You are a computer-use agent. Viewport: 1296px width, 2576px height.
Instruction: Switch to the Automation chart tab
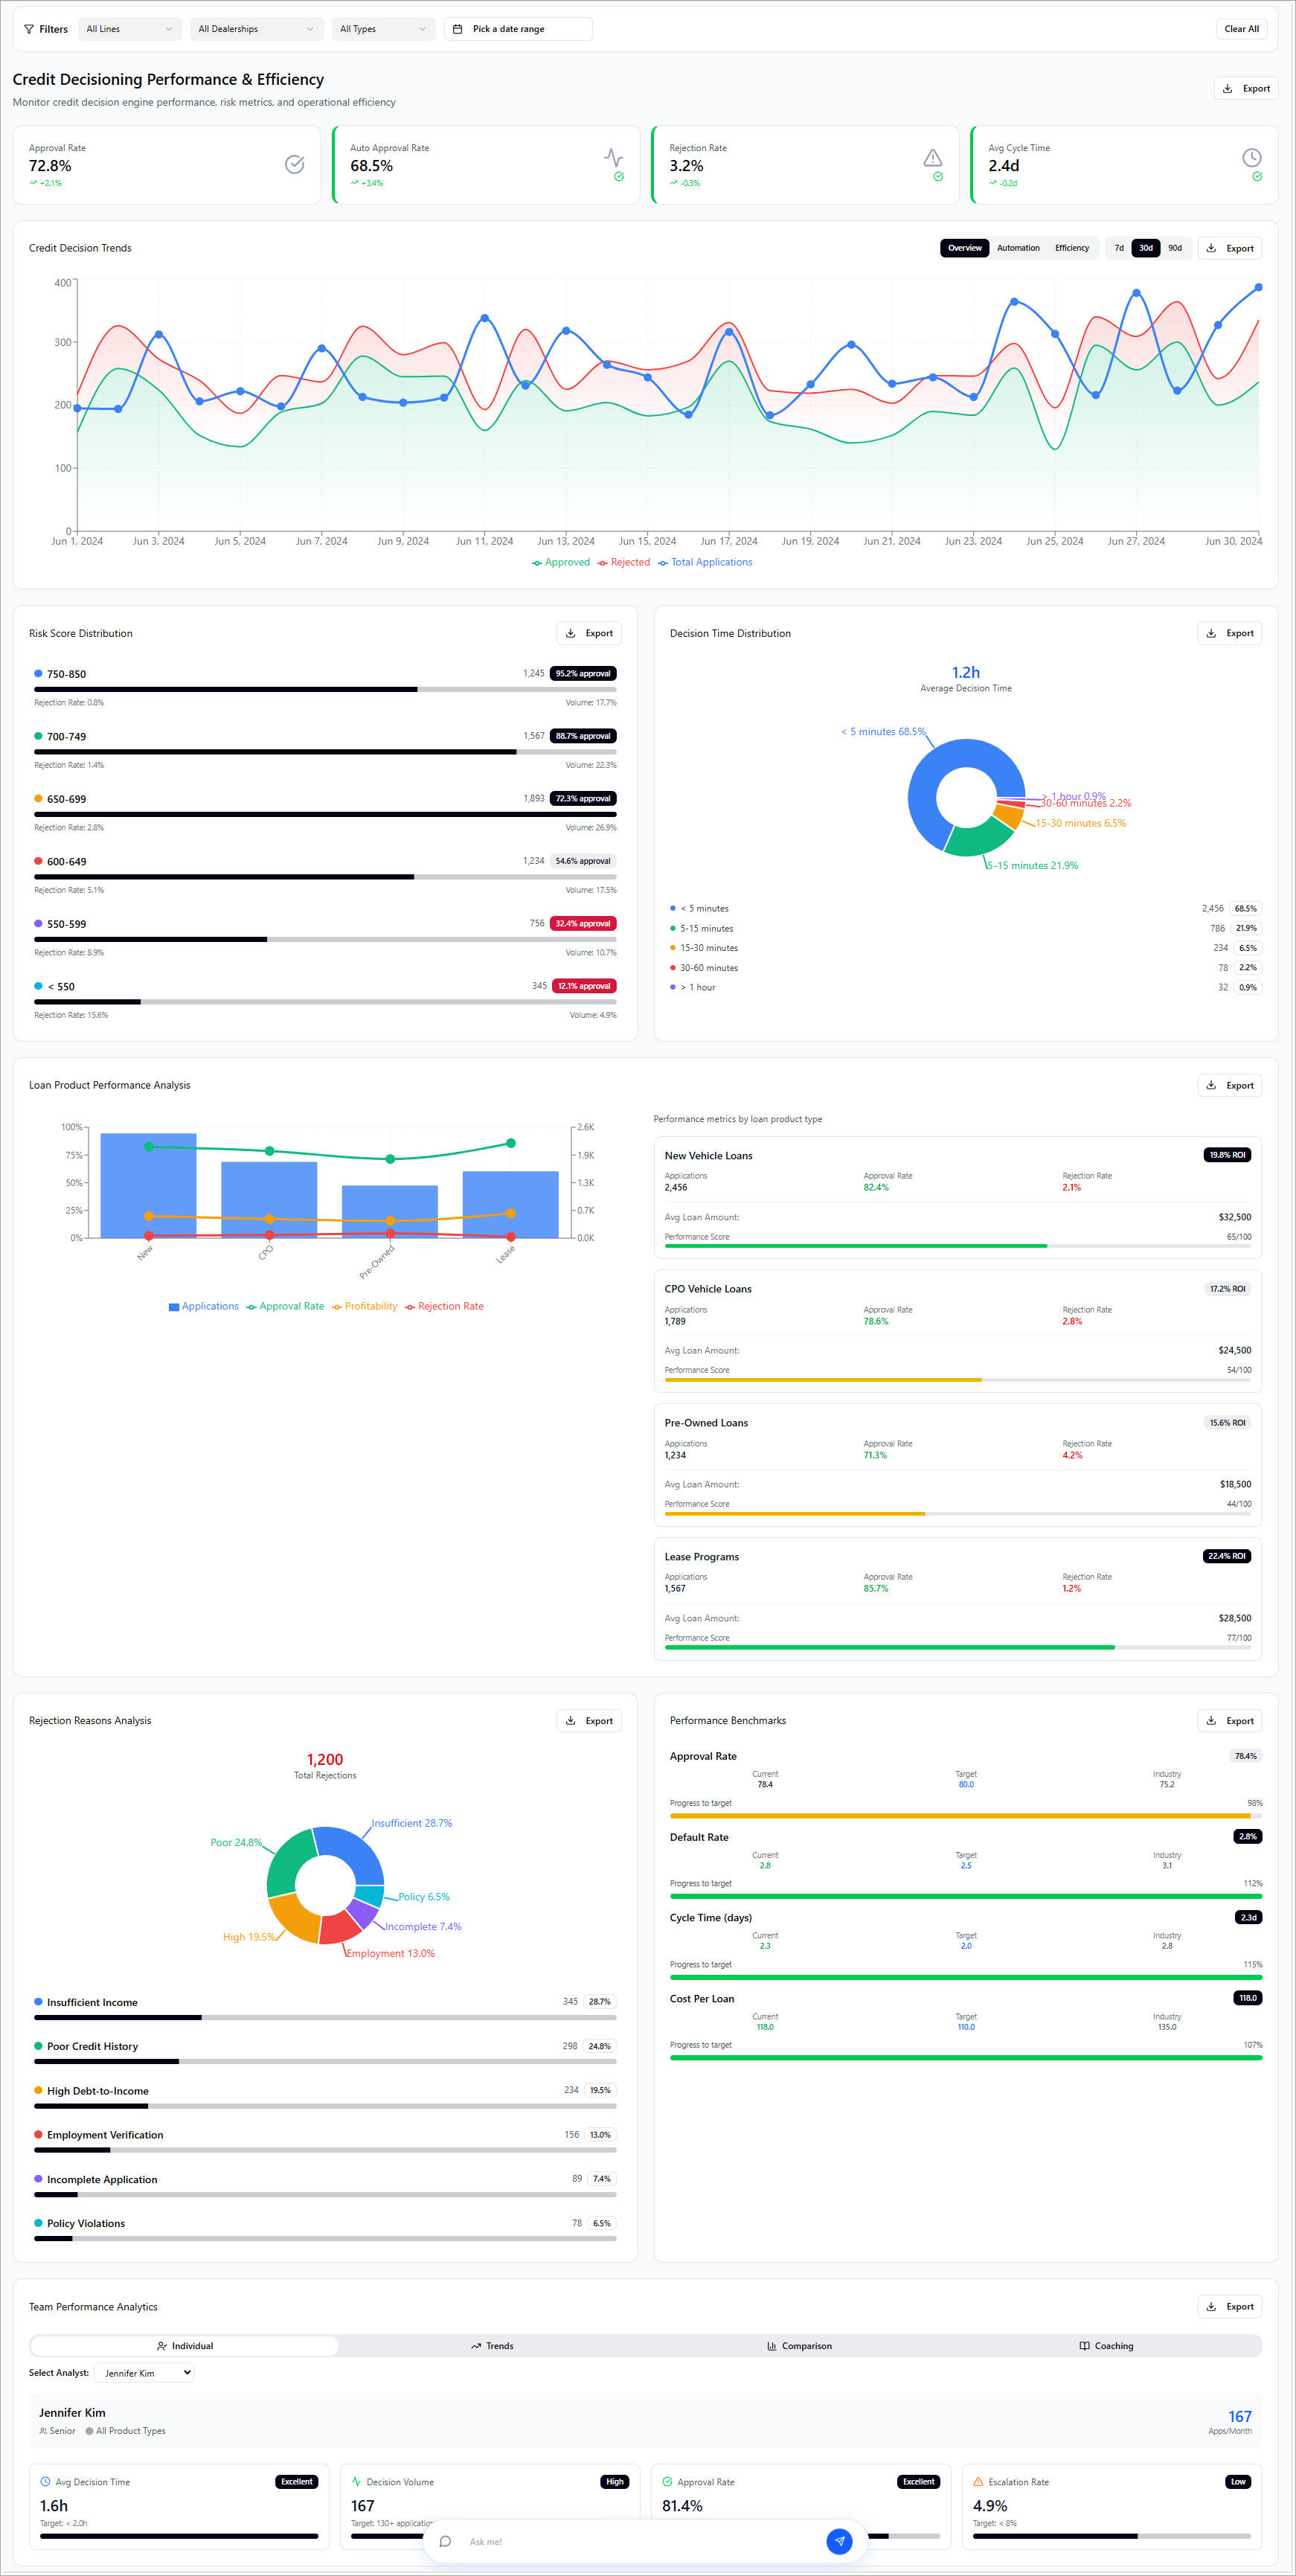click(1017, 248)
